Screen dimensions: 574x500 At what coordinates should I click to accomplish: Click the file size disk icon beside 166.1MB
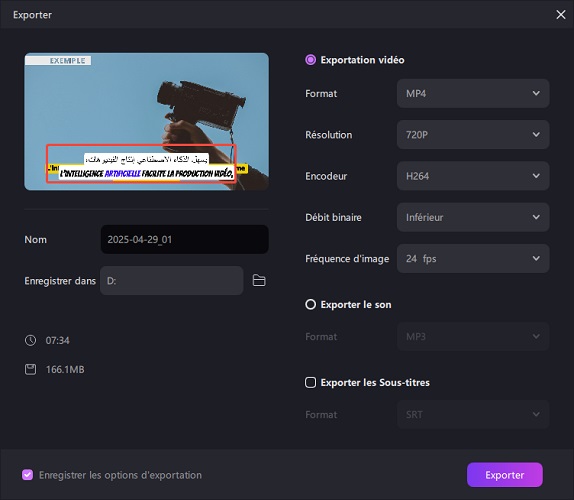pyautogui.click(x=30, y=369)
